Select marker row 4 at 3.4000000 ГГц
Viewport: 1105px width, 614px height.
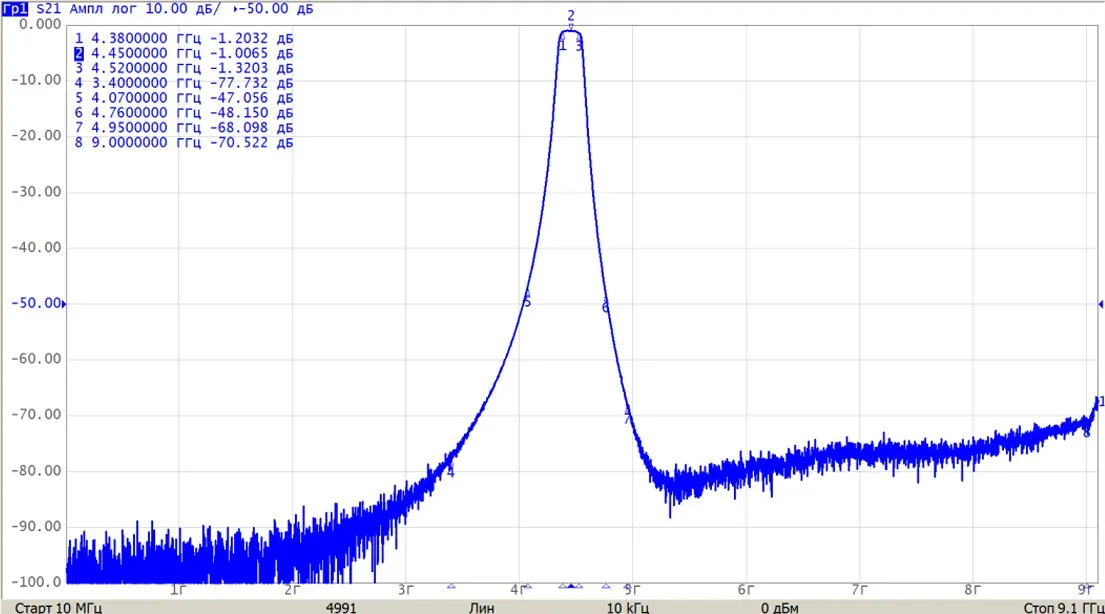[184, 83]
